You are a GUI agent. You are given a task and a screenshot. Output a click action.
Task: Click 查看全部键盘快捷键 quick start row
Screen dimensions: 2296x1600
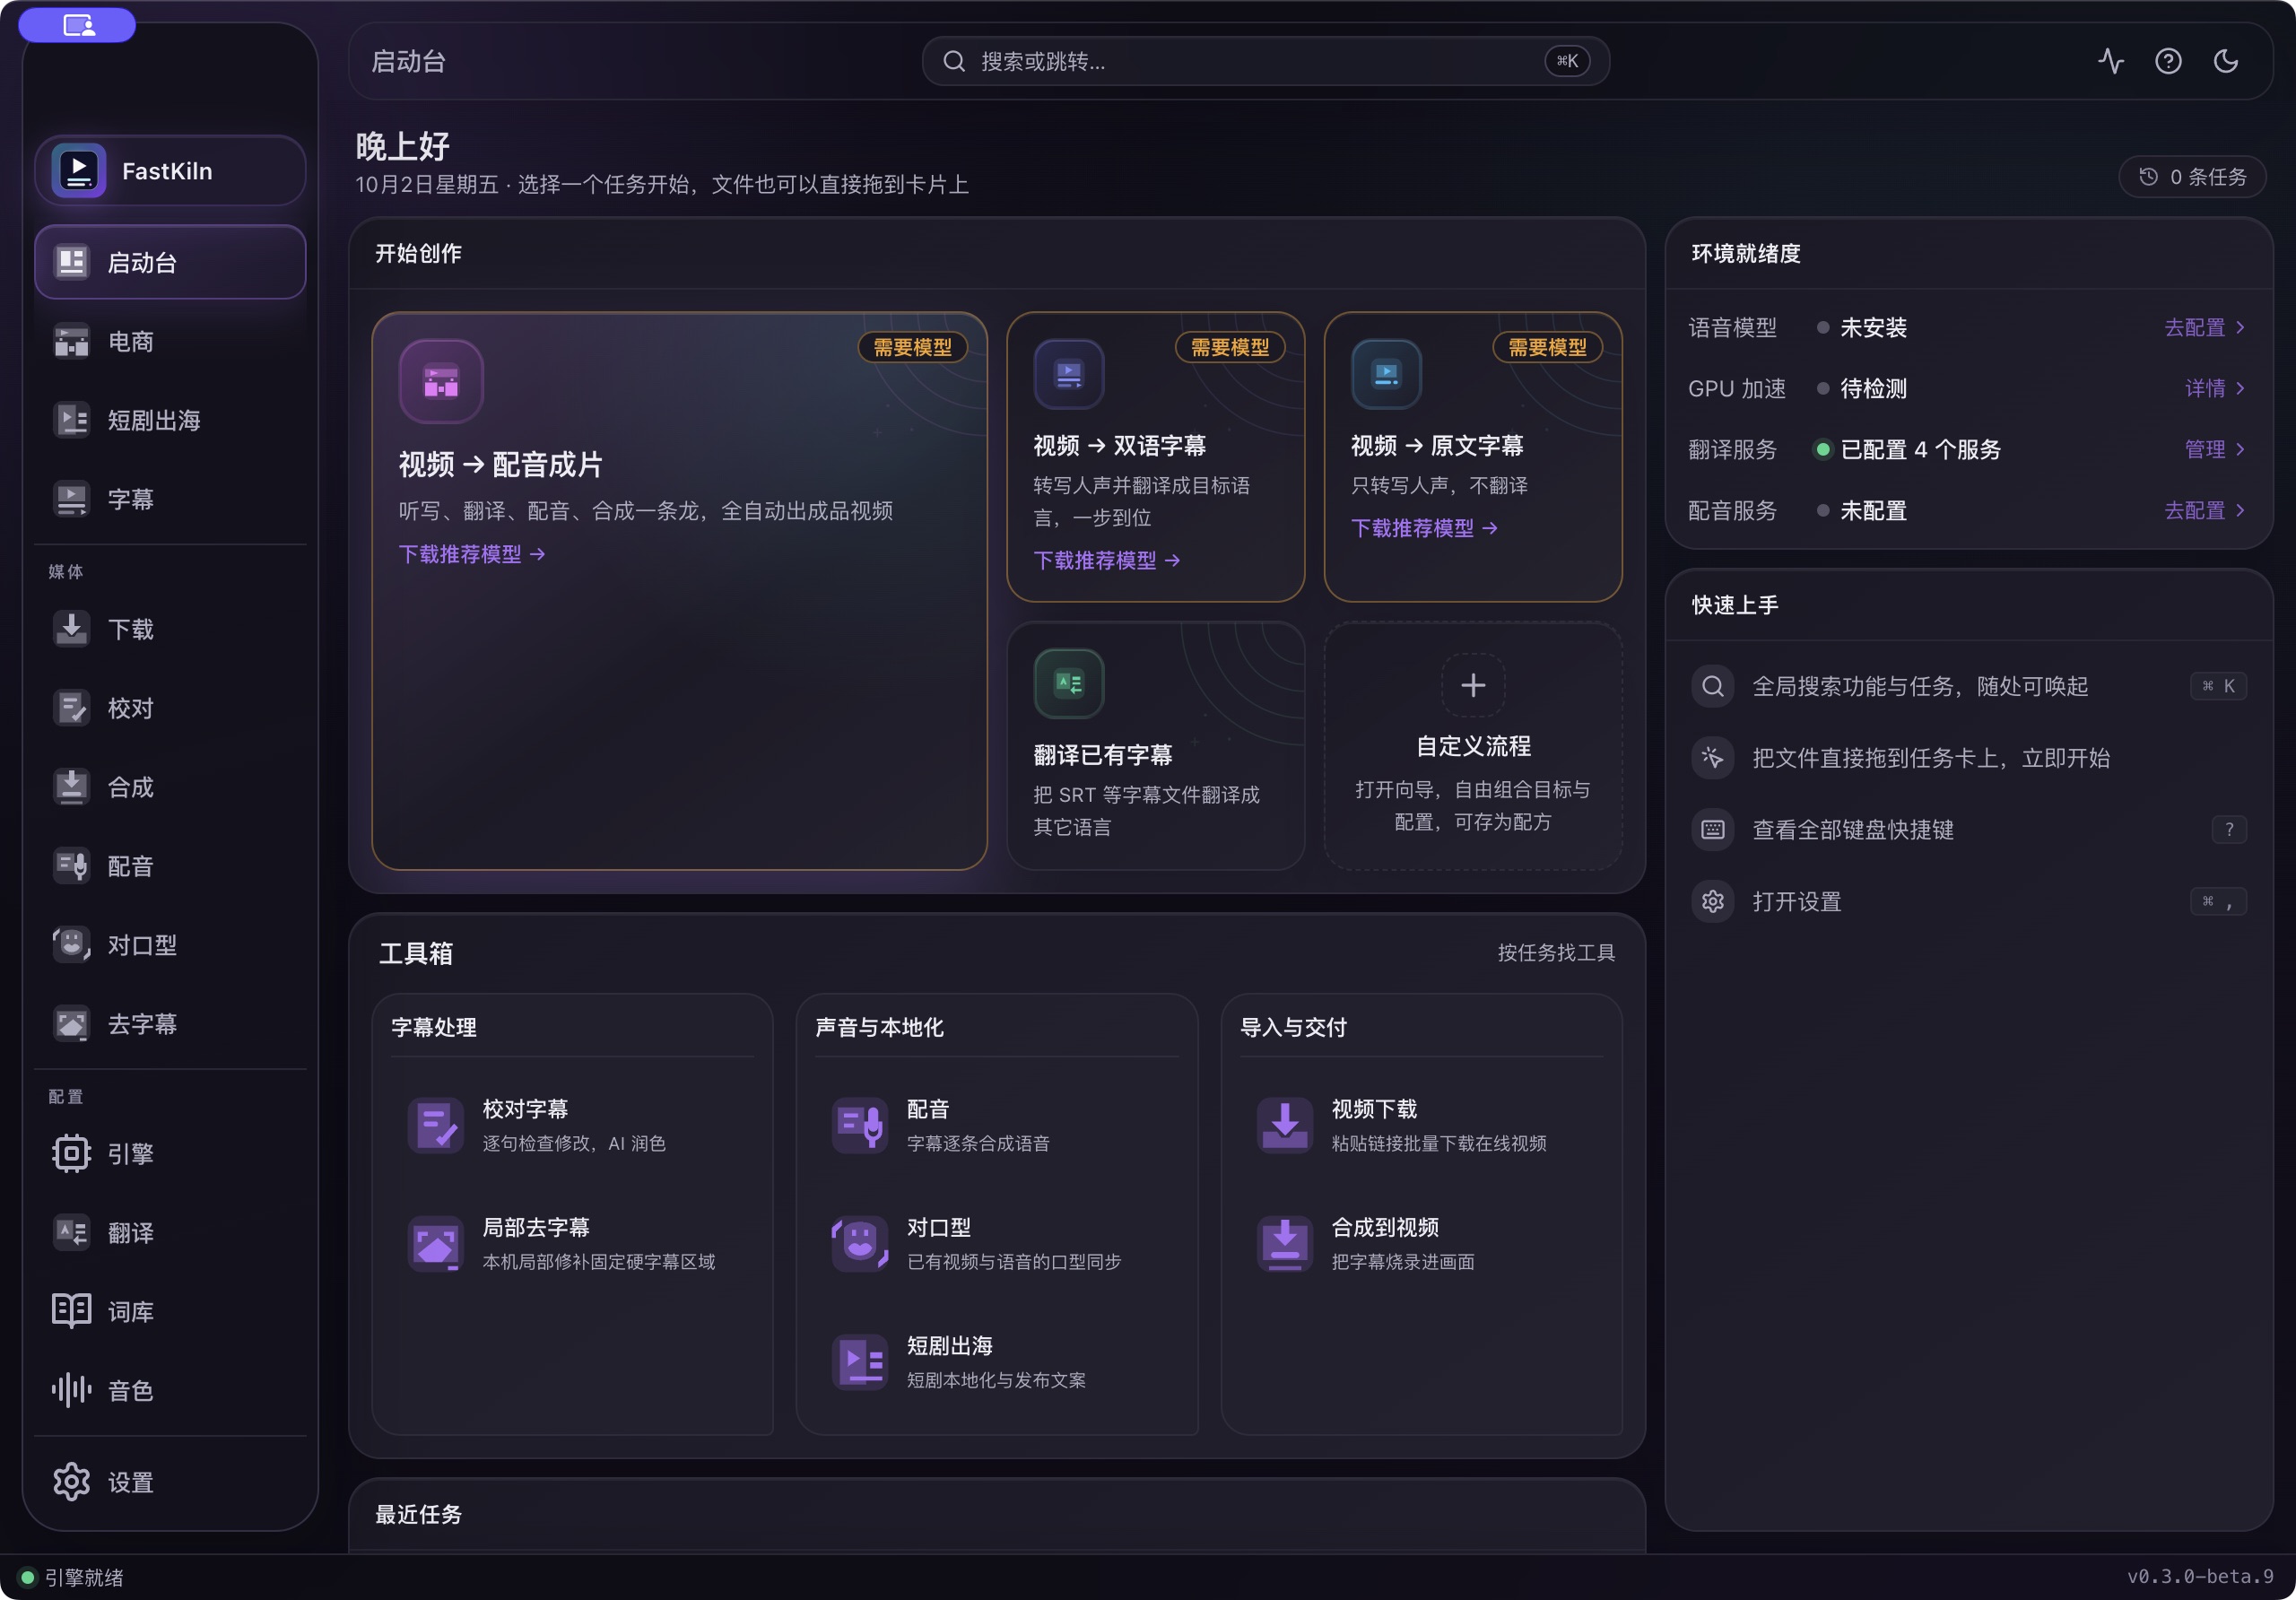point(1968,830)
